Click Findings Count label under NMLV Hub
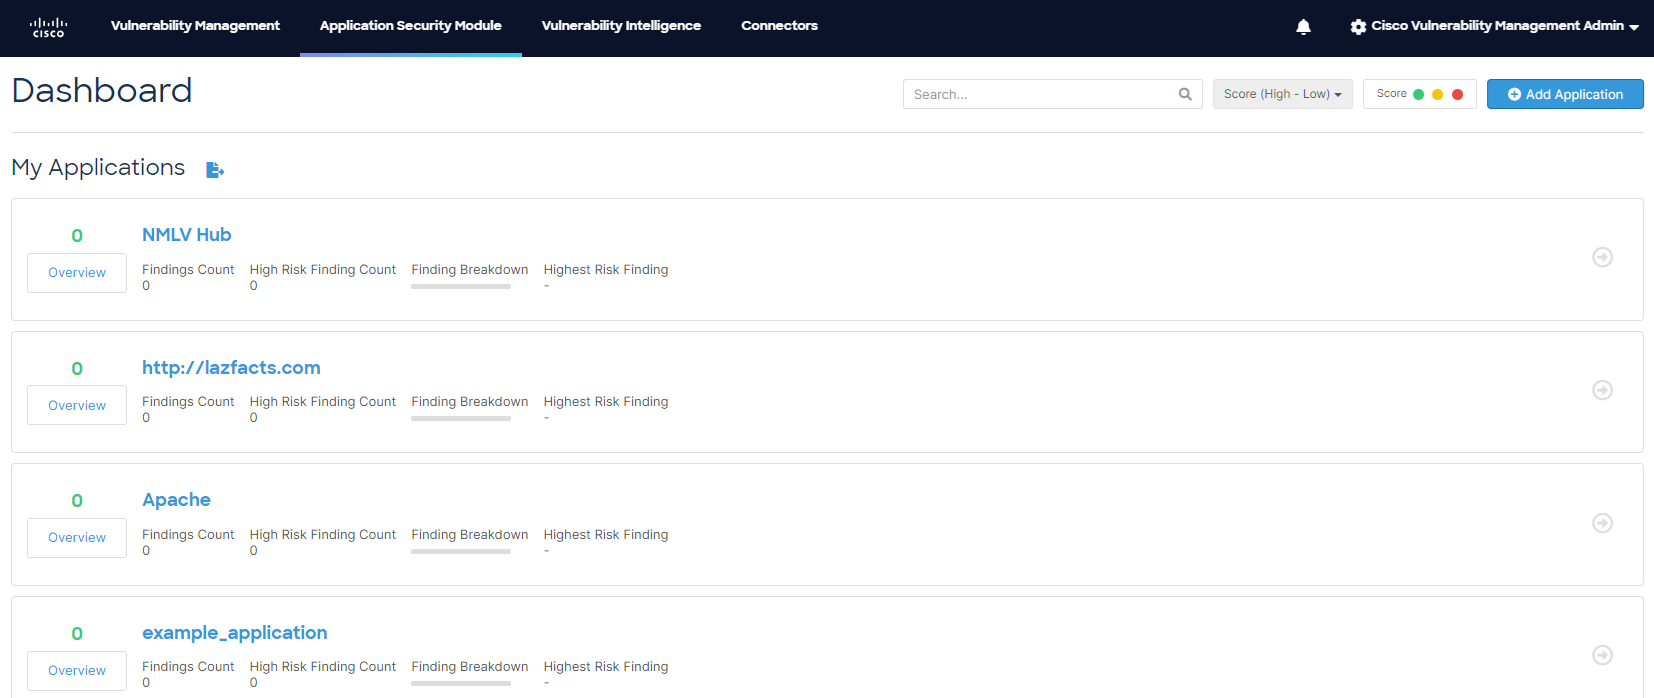 click(x=188, y=270)
